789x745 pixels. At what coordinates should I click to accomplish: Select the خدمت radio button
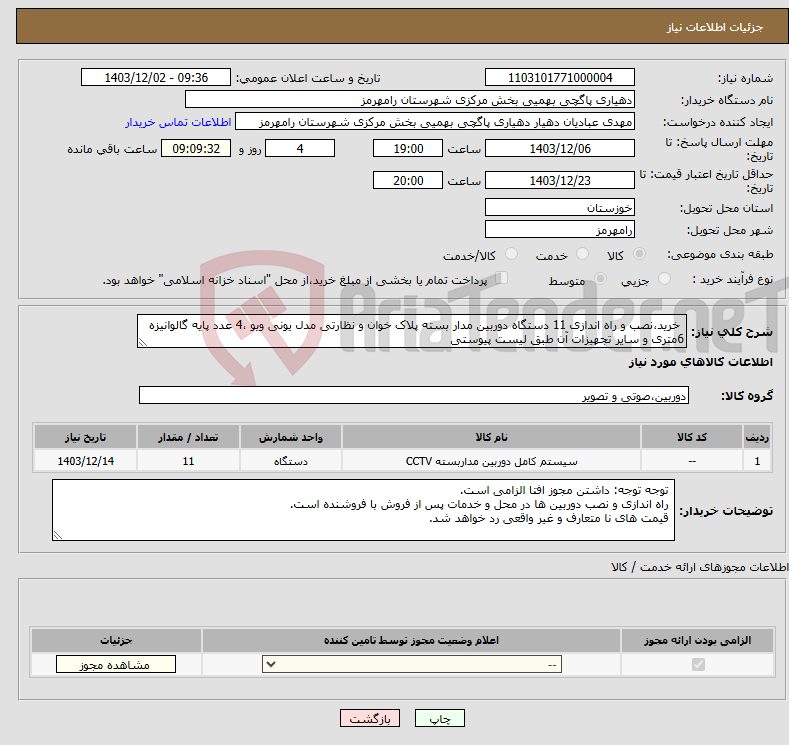click(582, 254)
